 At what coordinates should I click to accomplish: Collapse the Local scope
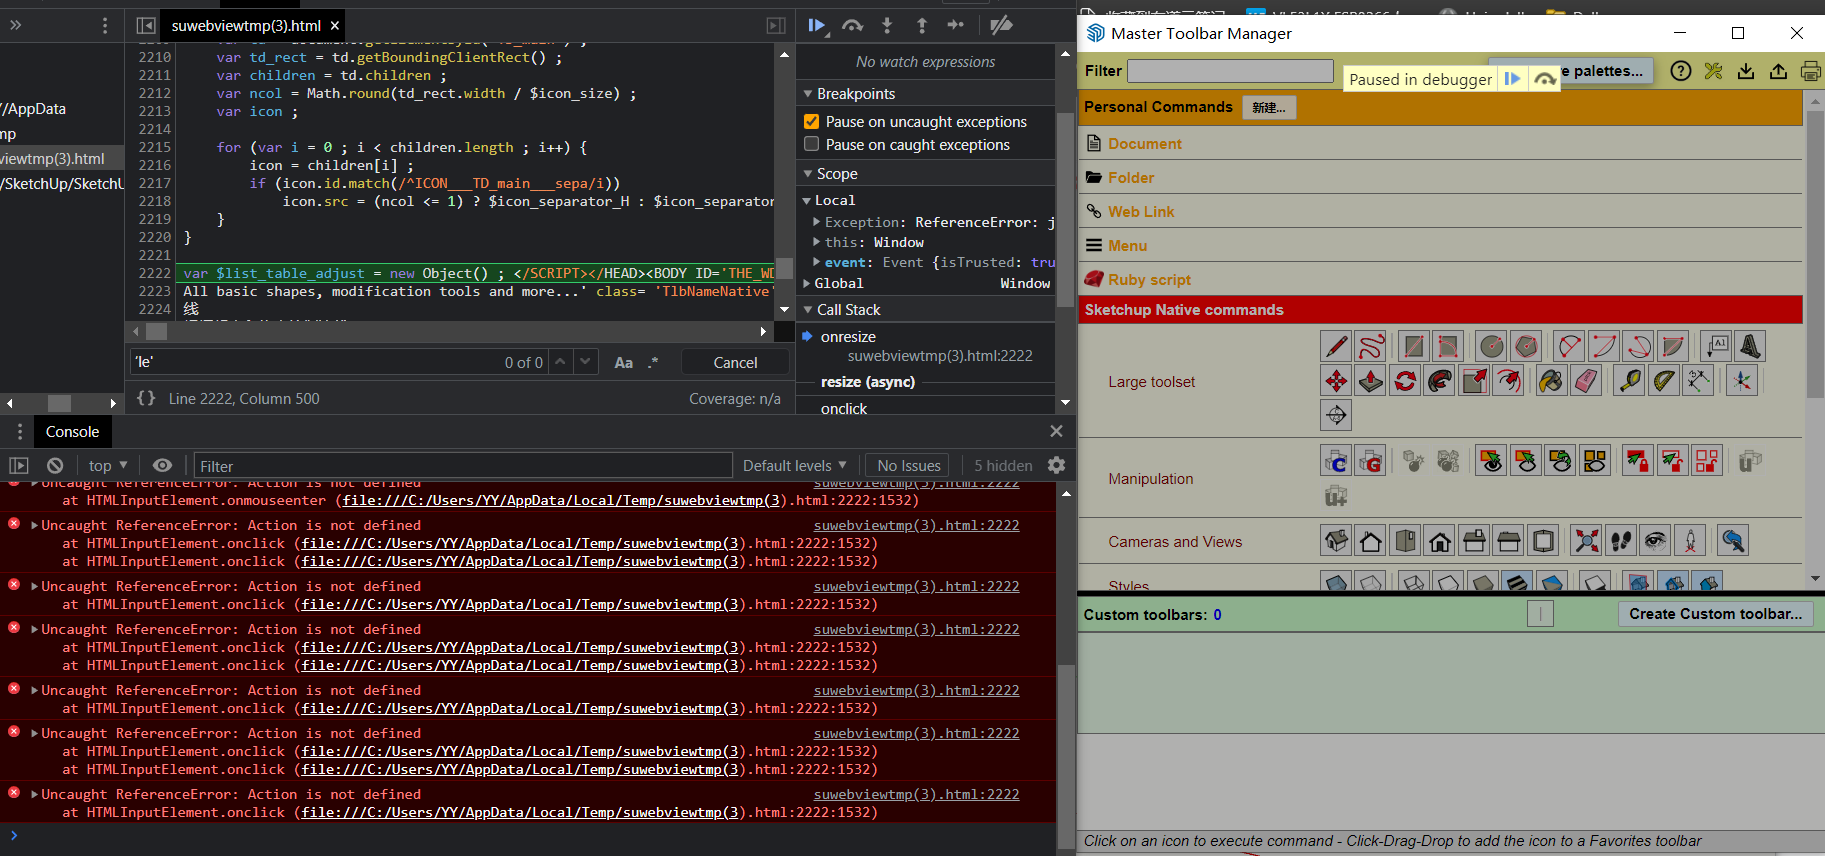[x=807, y=200]
